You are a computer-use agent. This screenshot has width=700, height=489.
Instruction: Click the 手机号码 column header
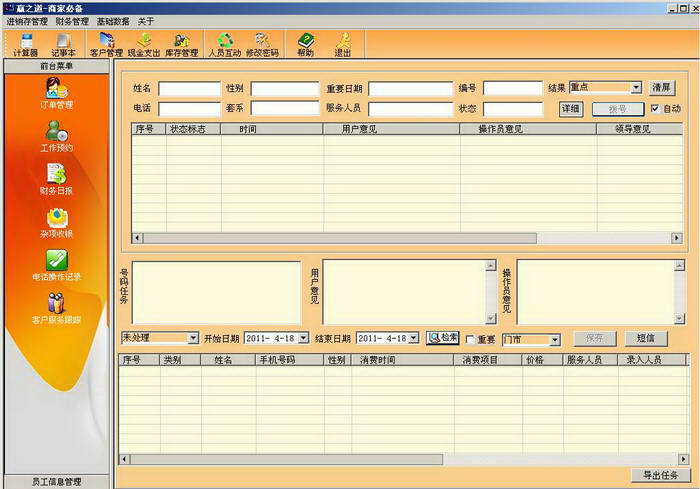click(289, 359)
